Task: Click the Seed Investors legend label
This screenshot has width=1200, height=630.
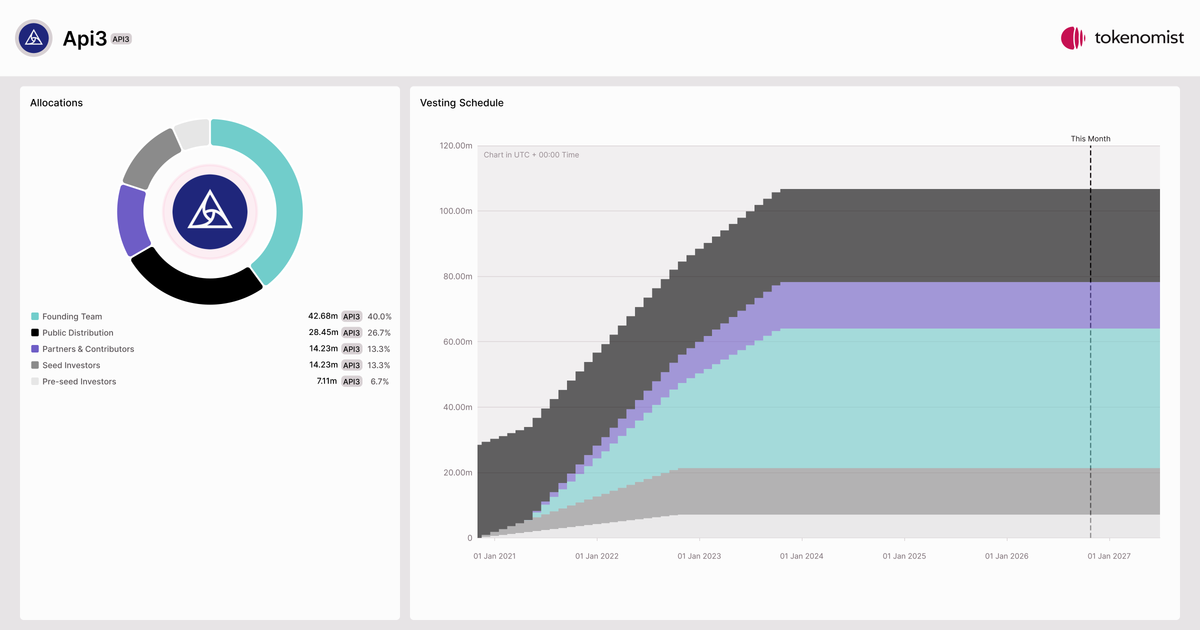Action: pos(71,365)
